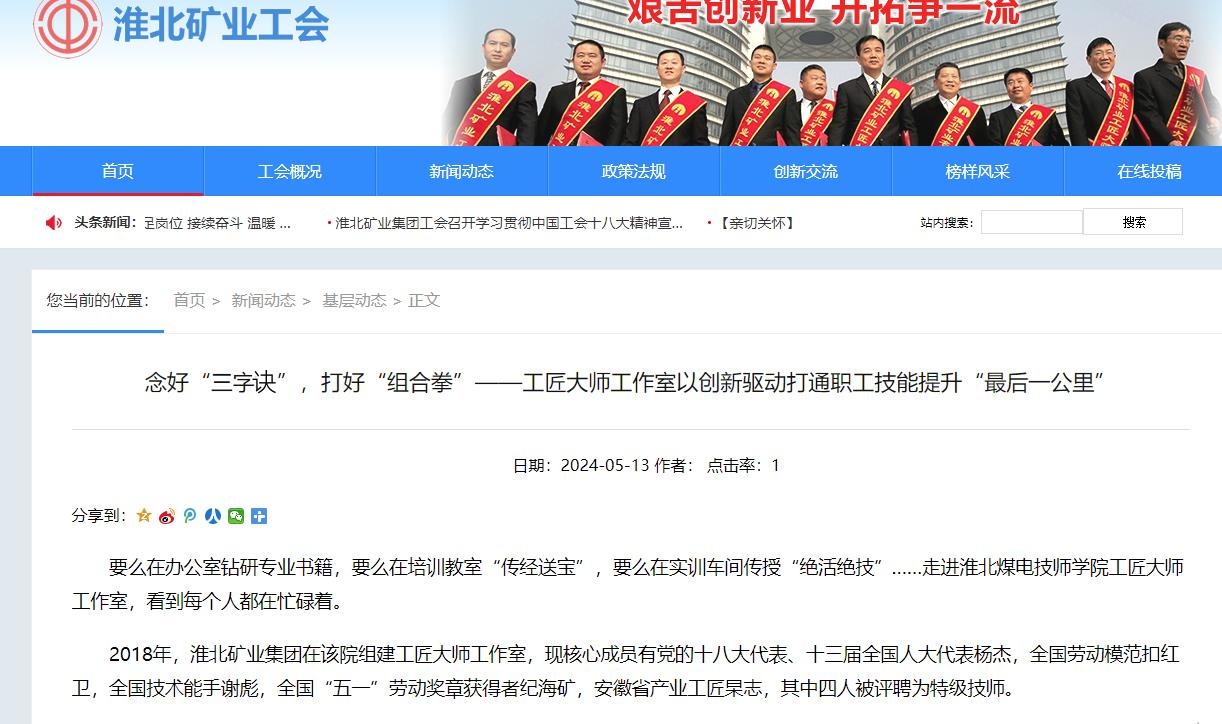1222x724 pixels.
Task: Open the 首页 navigation tab
Action: (118, 171)
